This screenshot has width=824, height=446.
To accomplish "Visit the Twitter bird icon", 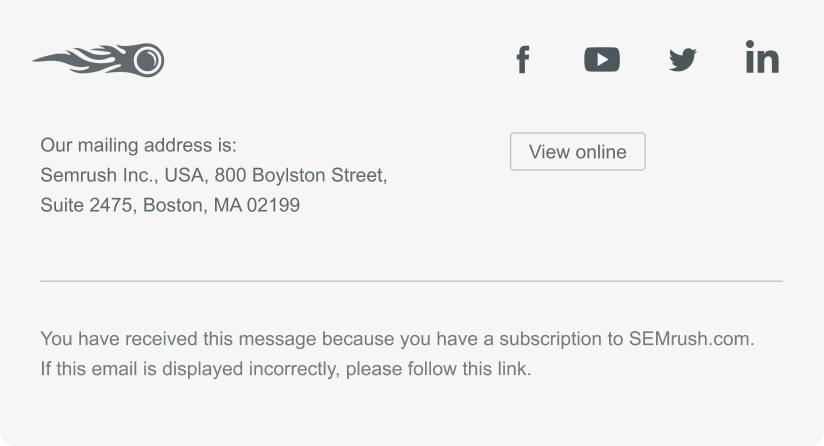I will [x=683, y=60].
